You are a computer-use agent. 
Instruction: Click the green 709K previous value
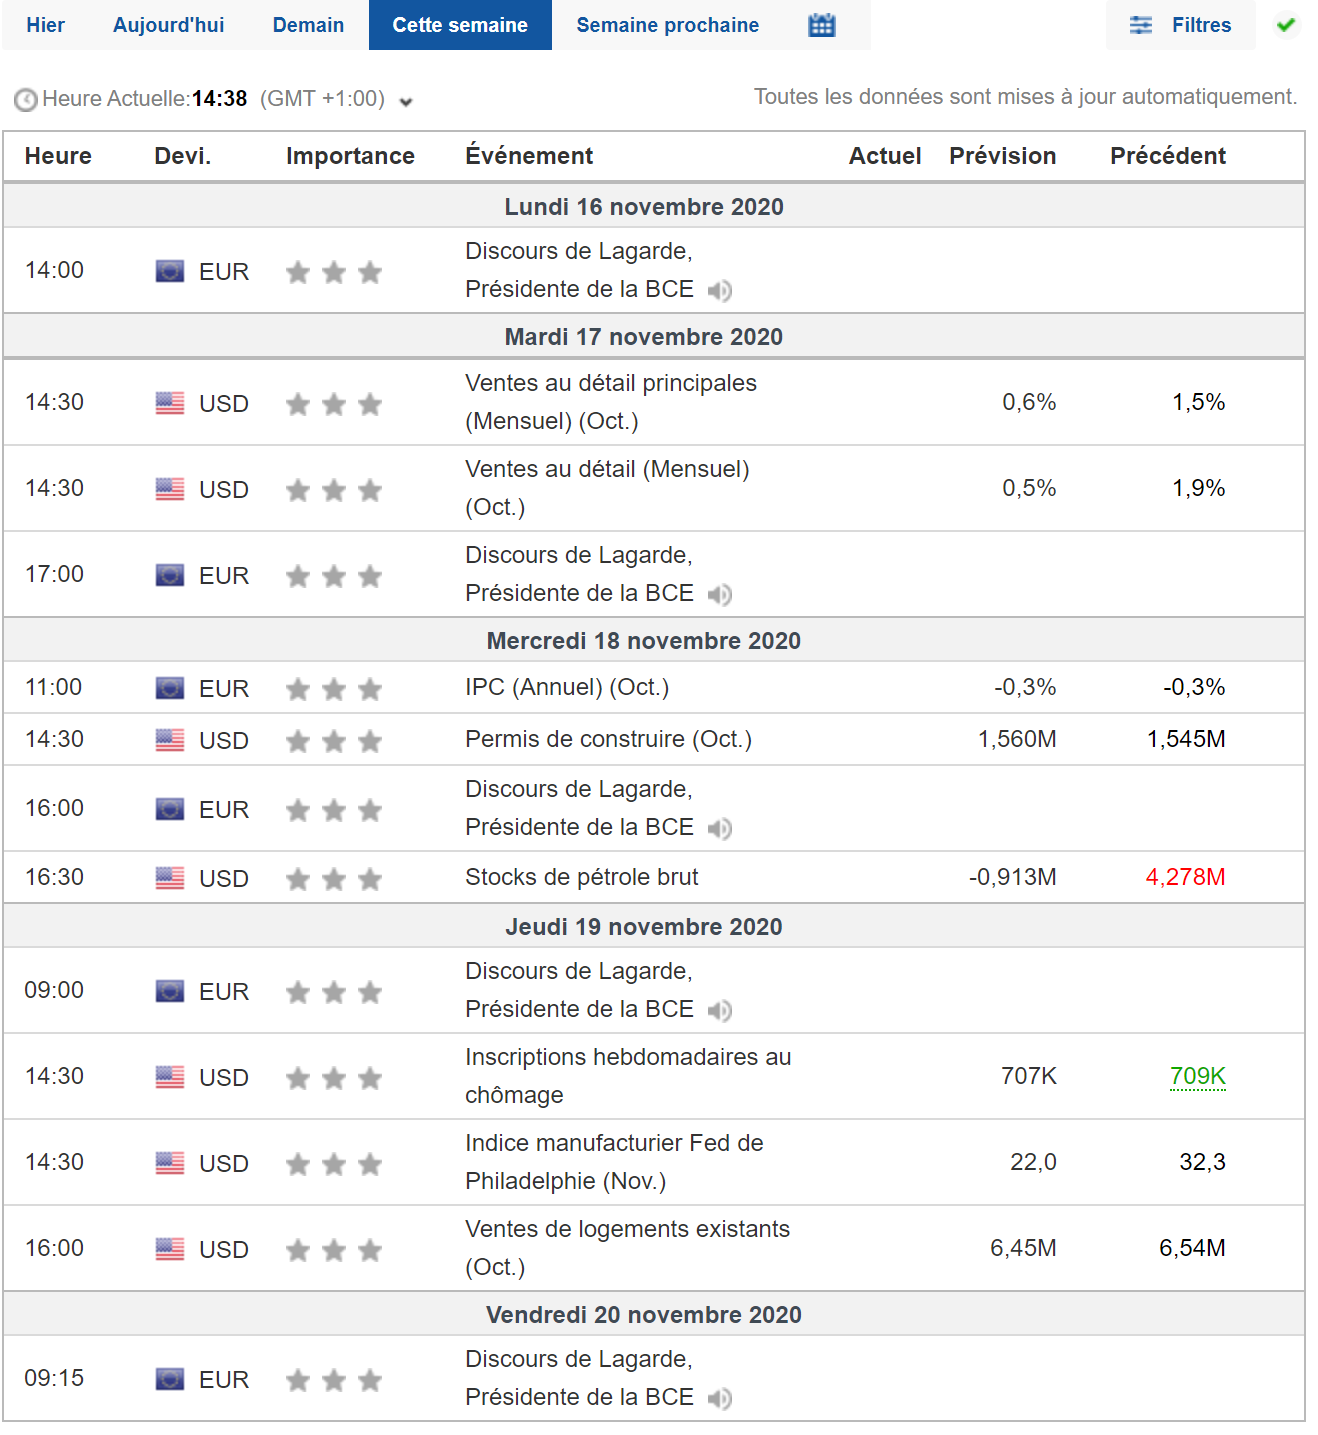[x=1197, y=1076]
